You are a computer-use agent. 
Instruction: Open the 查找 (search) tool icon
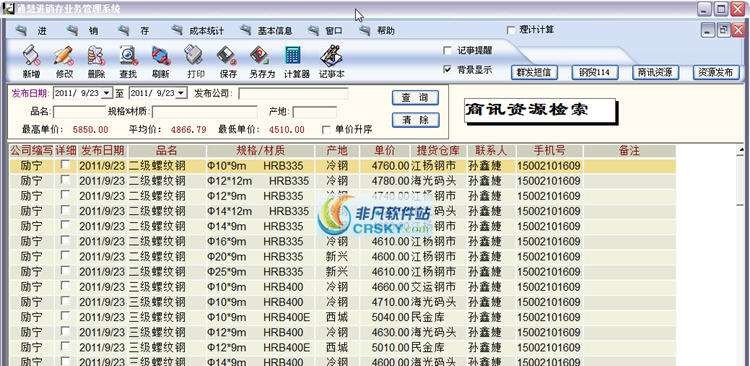pos(129,56)
